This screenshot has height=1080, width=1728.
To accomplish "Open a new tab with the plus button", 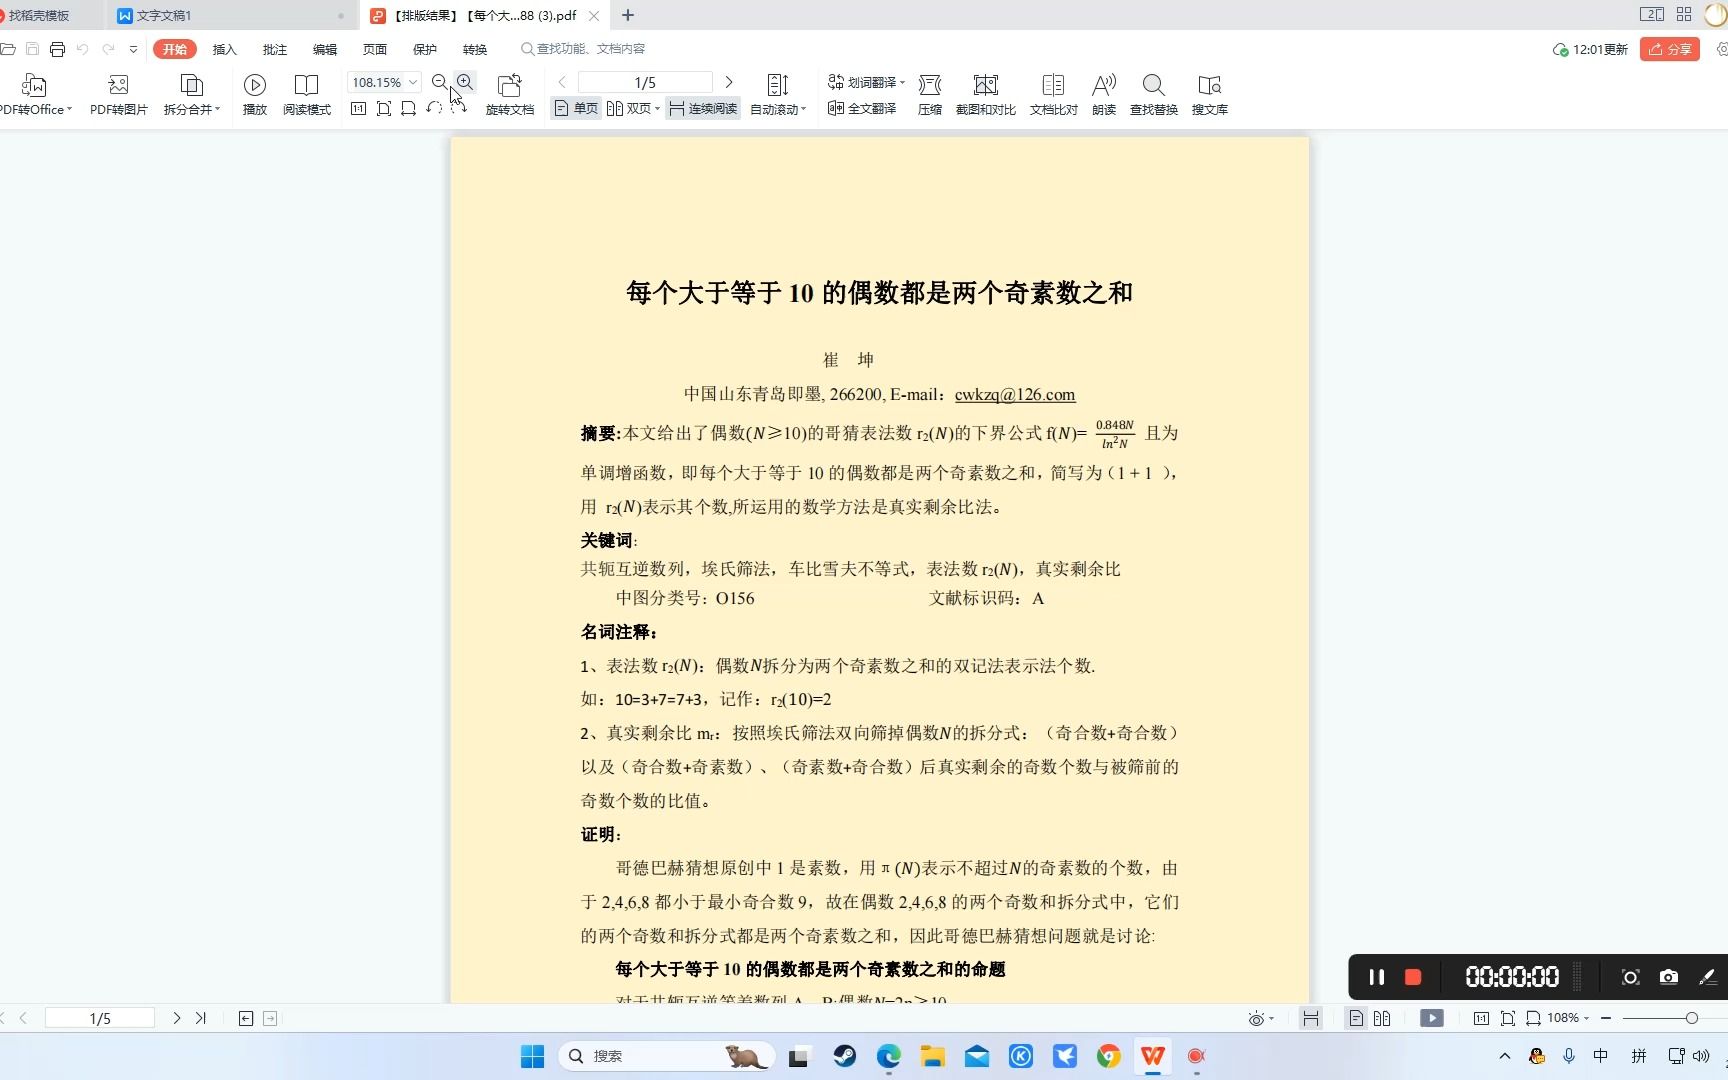I will [628, 15].
